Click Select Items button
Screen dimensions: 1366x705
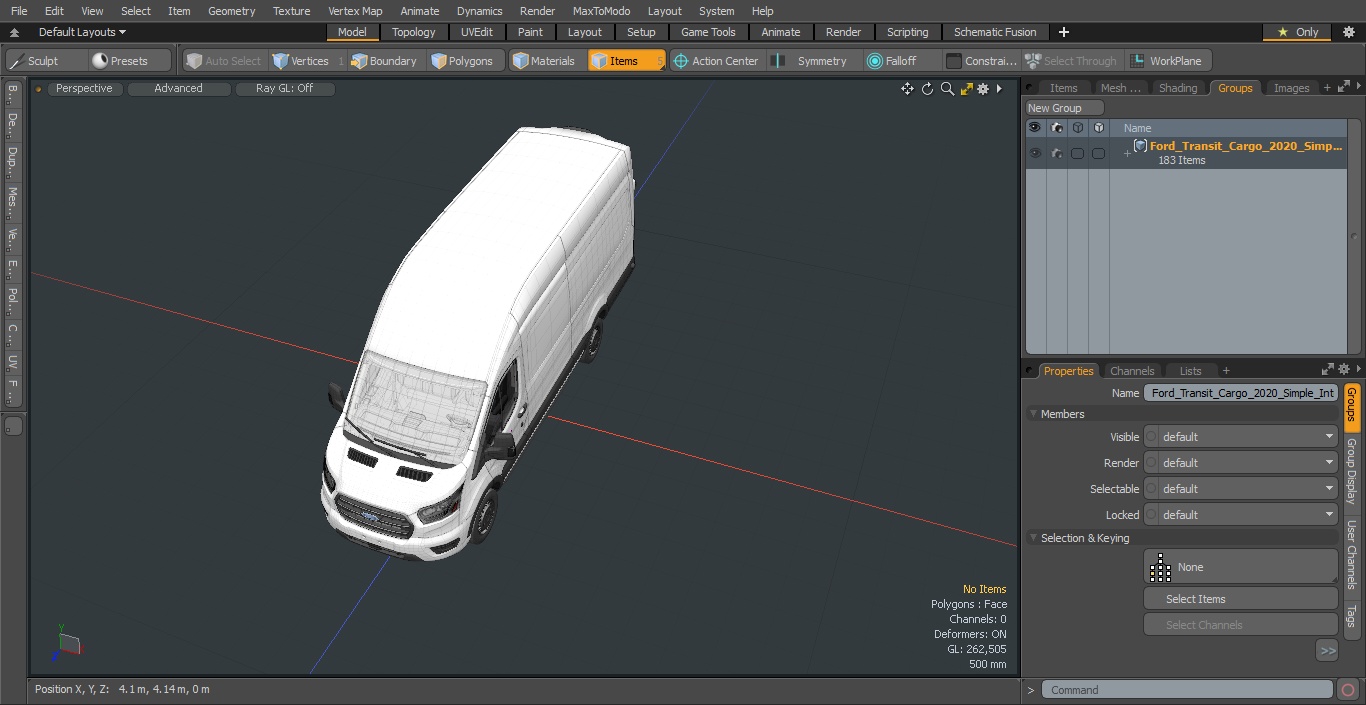pyautogui.click(x=1240, y=599)
